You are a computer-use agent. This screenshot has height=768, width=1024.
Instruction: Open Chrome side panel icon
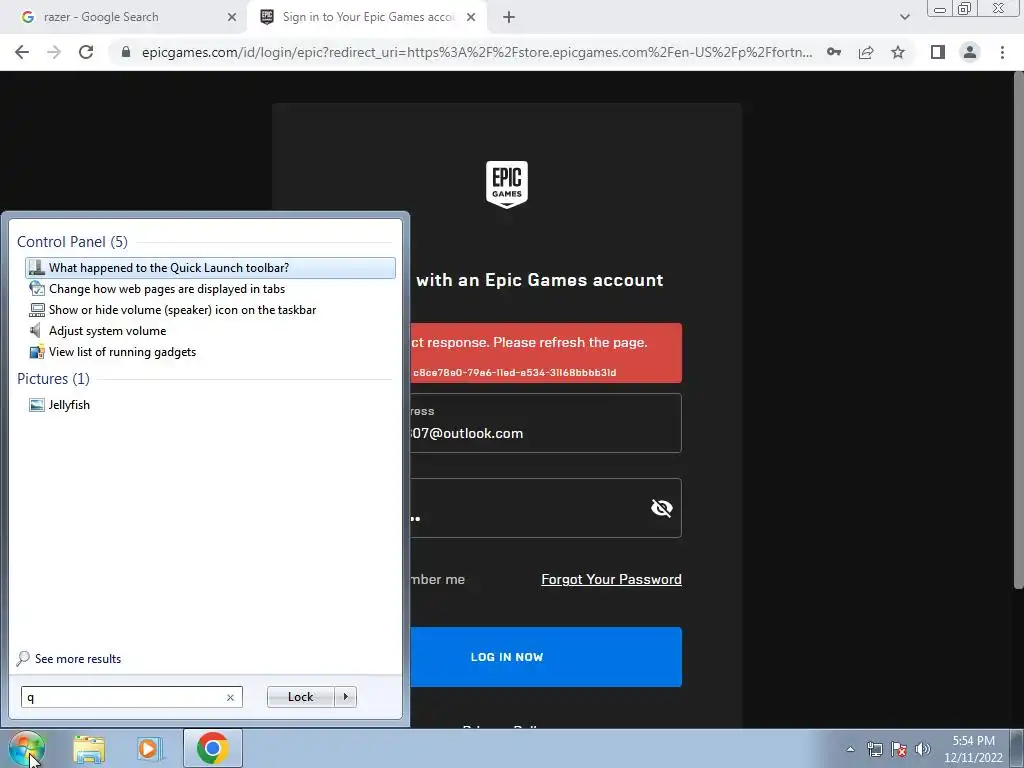click(938, 52)
